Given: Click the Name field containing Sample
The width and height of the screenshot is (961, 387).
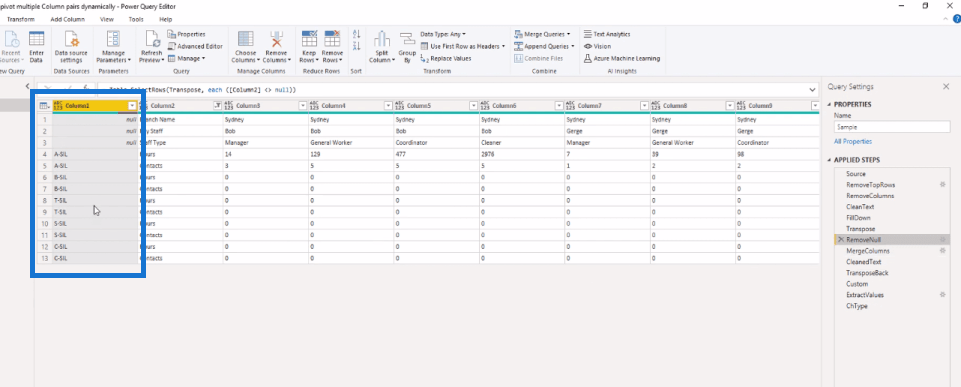Looking at the screenshot, I should (892, 128).
